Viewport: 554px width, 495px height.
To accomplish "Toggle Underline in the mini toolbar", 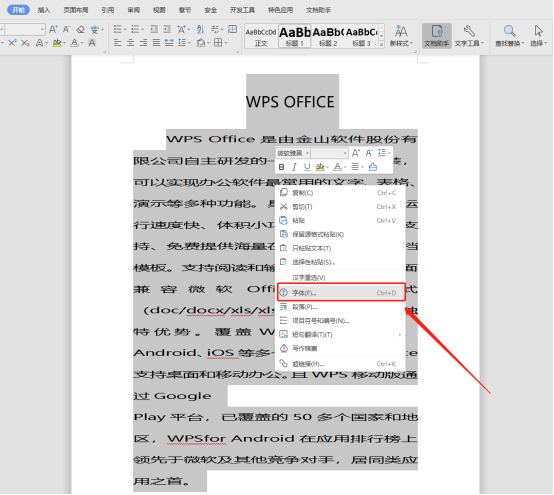I will [307, 167].
